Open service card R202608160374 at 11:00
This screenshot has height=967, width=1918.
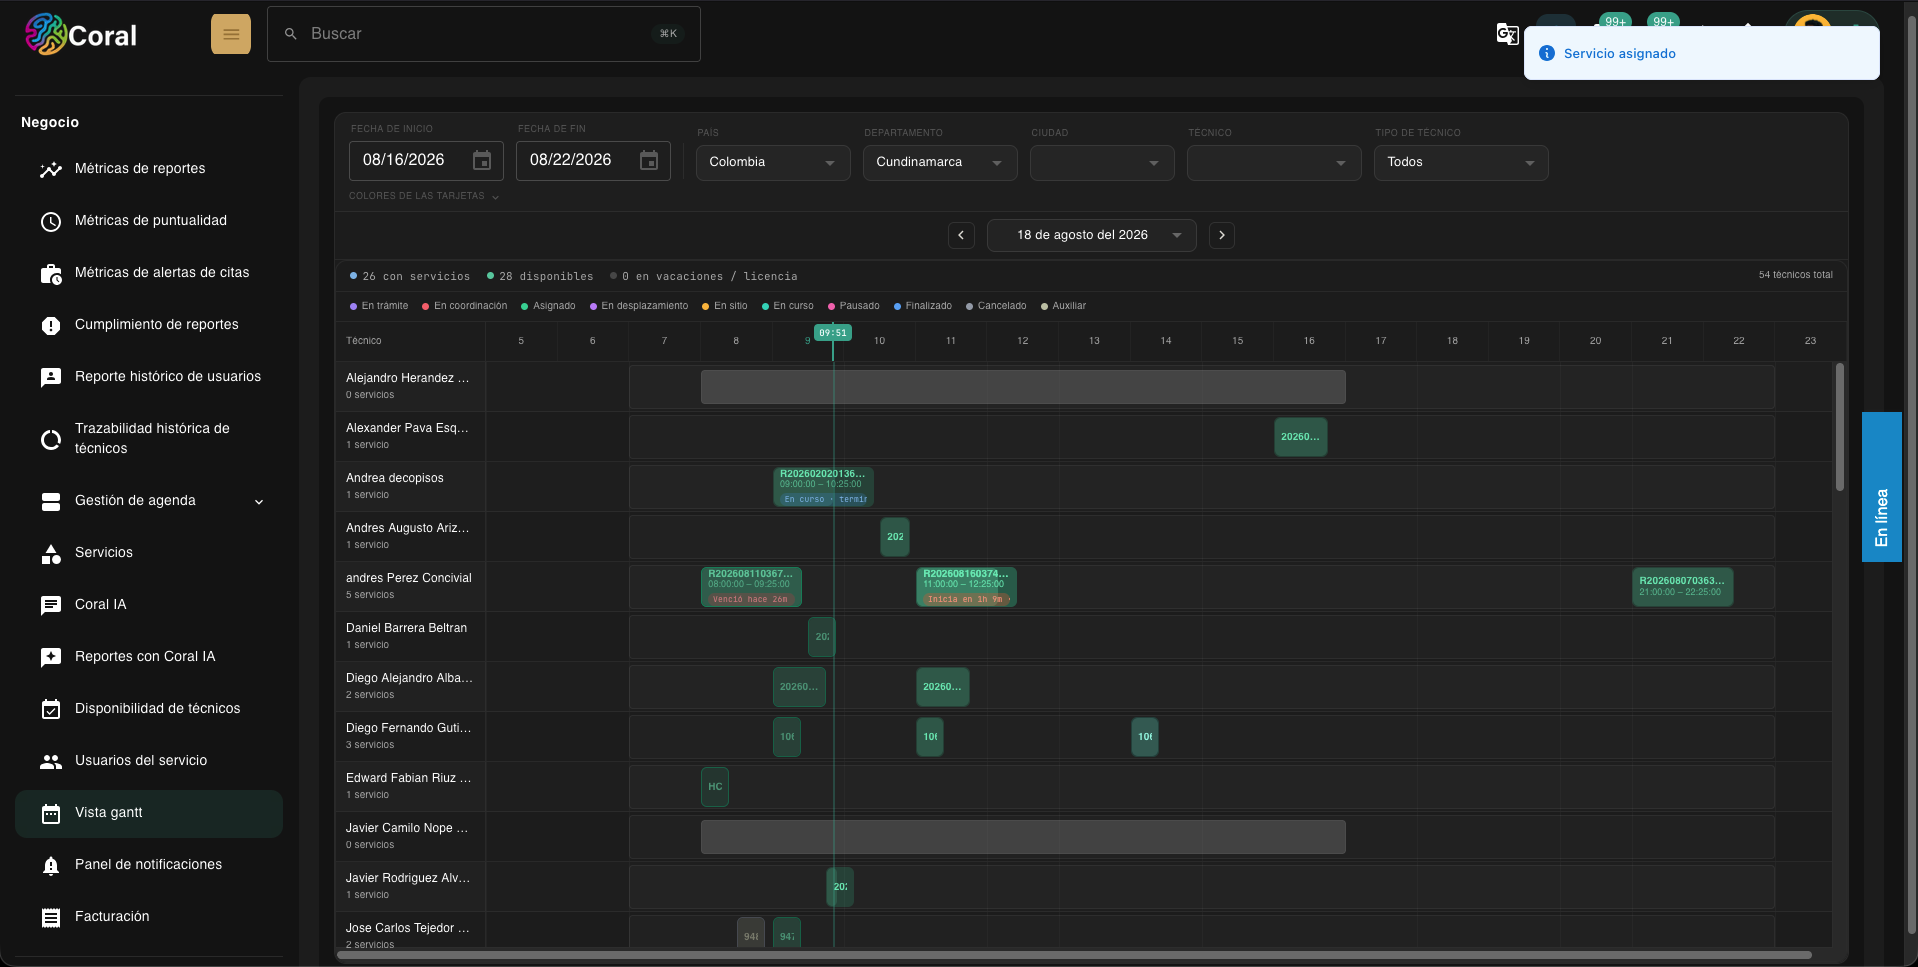966,586
